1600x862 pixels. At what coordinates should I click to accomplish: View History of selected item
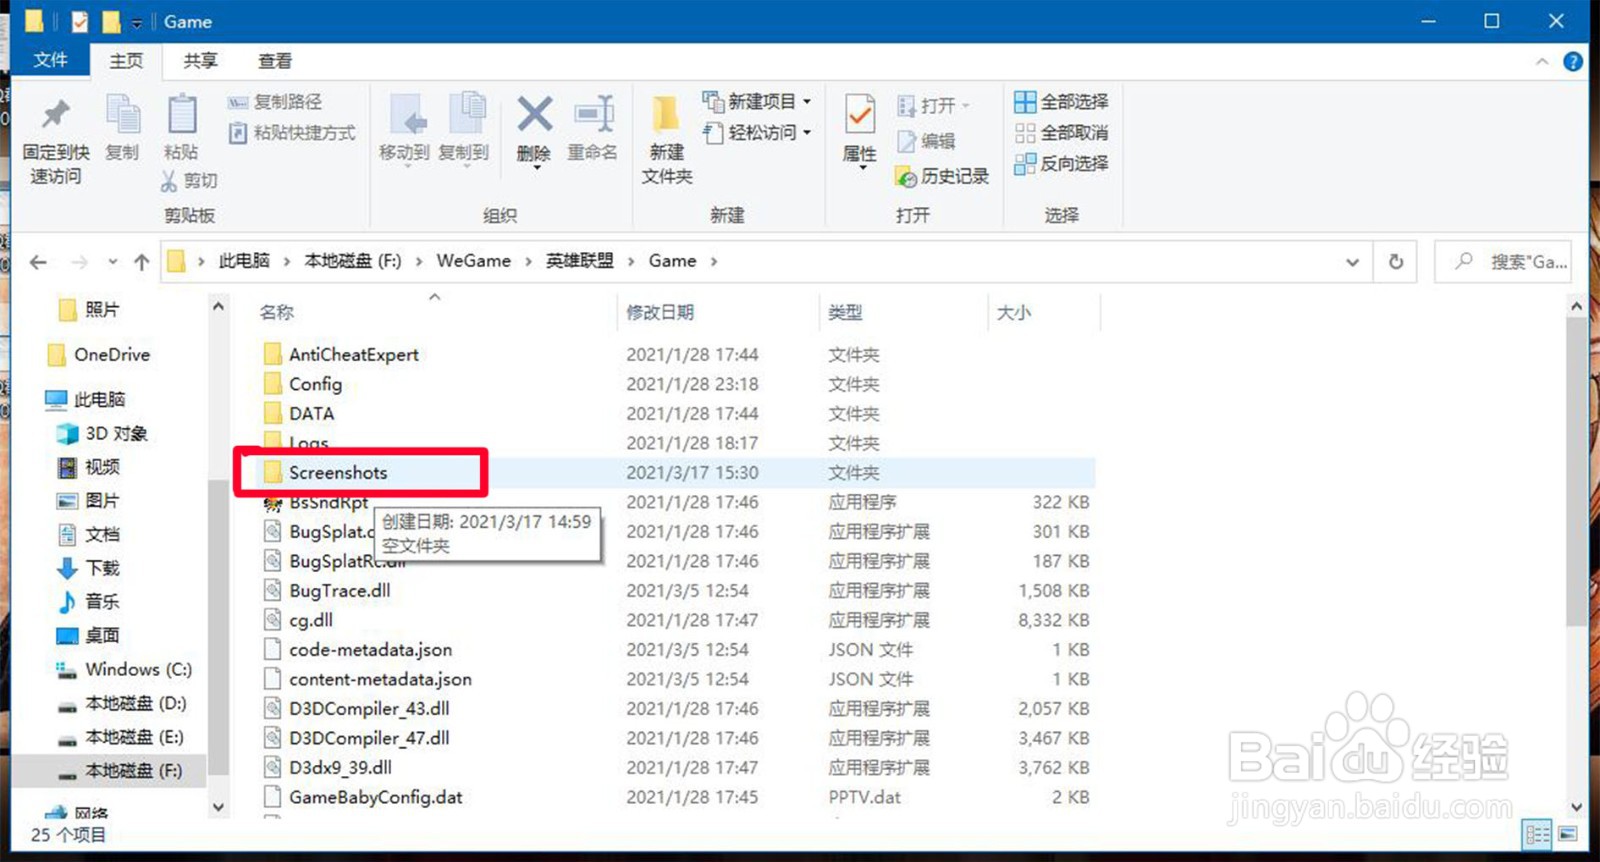[x=943, y=176]
